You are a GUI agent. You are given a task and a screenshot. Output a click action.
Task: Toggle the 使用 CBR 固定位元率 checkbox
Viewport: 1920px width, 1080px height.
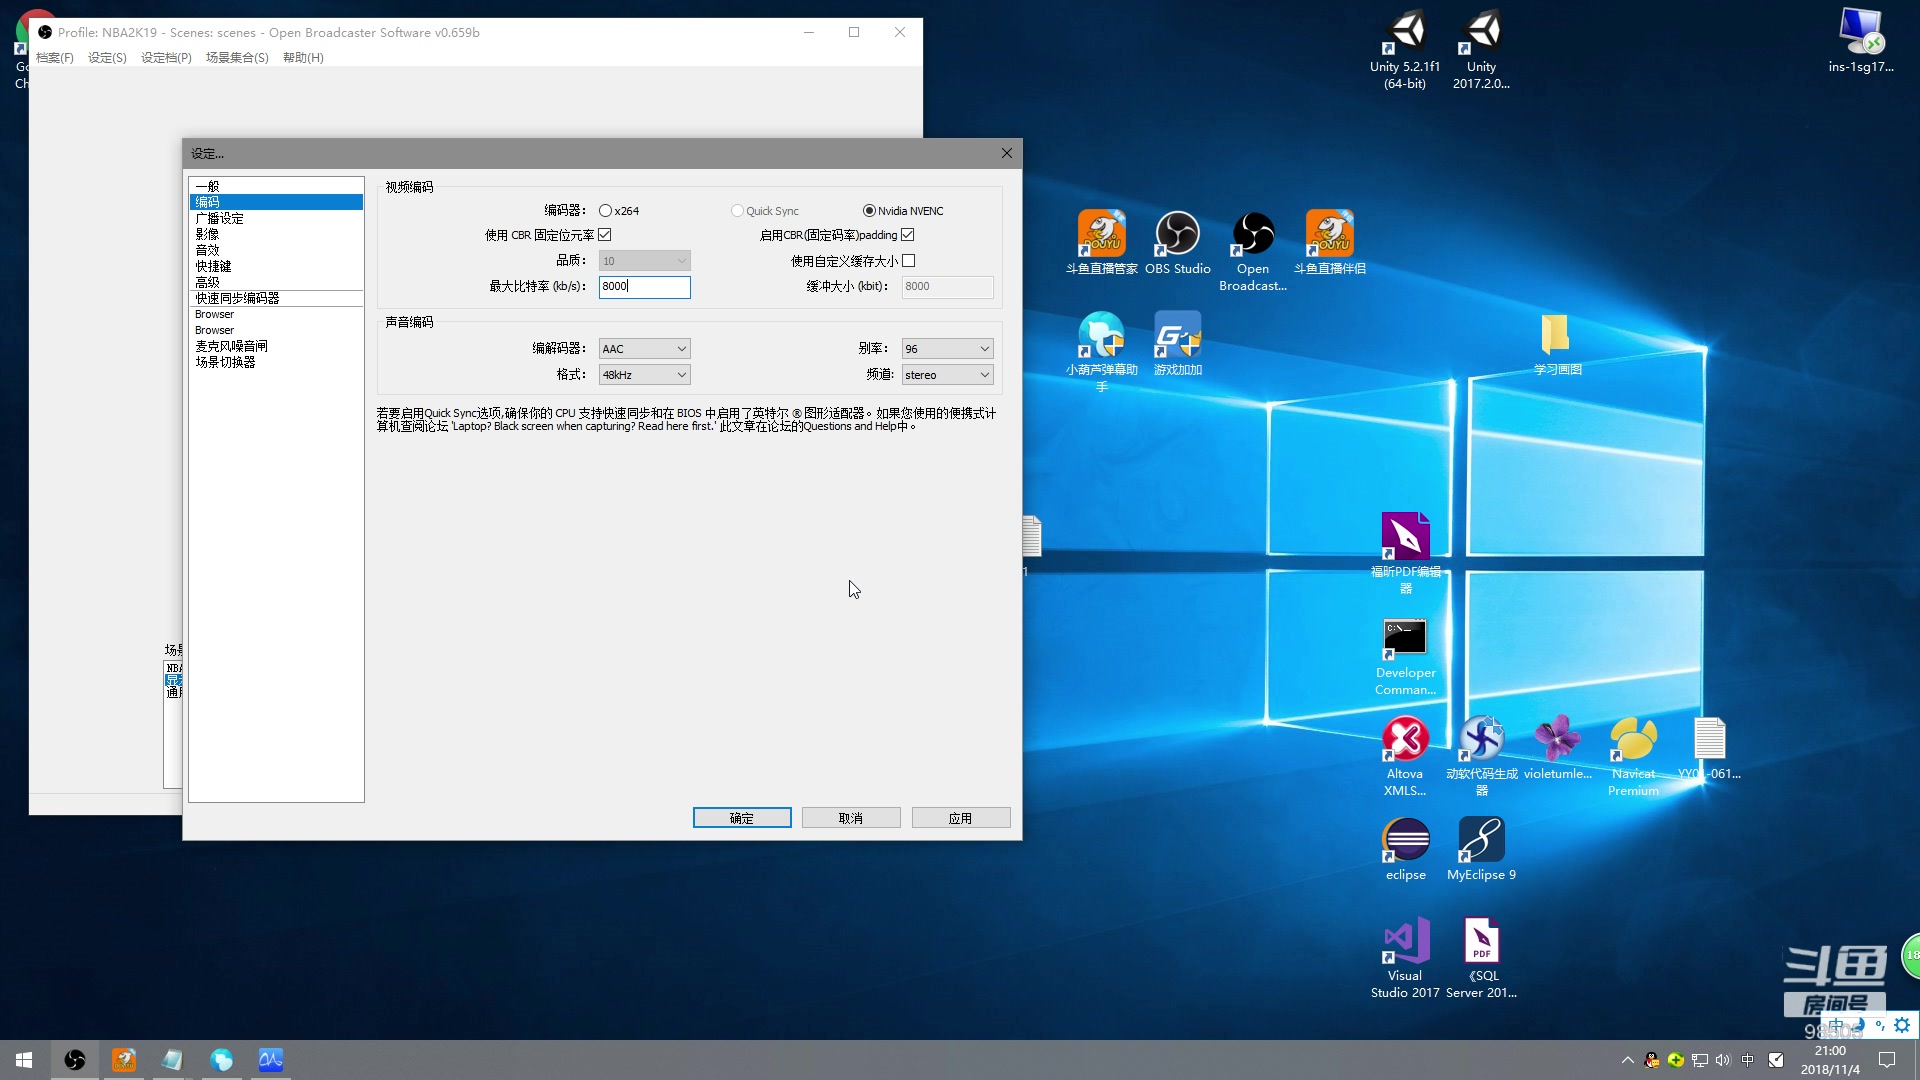tap(605, 235)
